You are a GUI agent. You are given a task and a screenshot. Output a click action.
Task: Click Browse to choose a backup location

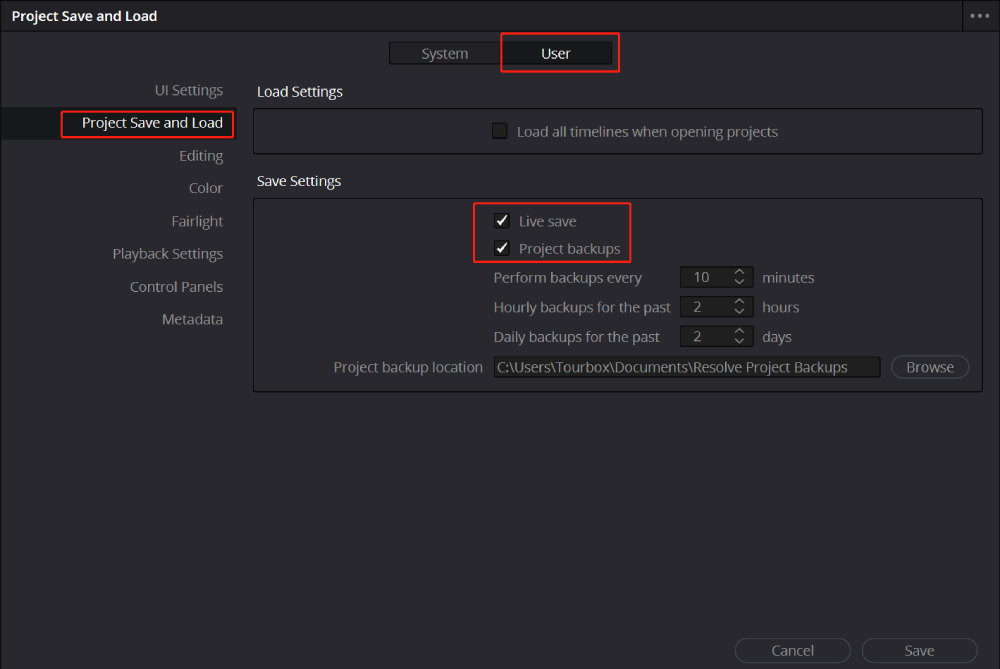(x=929, y=366)
